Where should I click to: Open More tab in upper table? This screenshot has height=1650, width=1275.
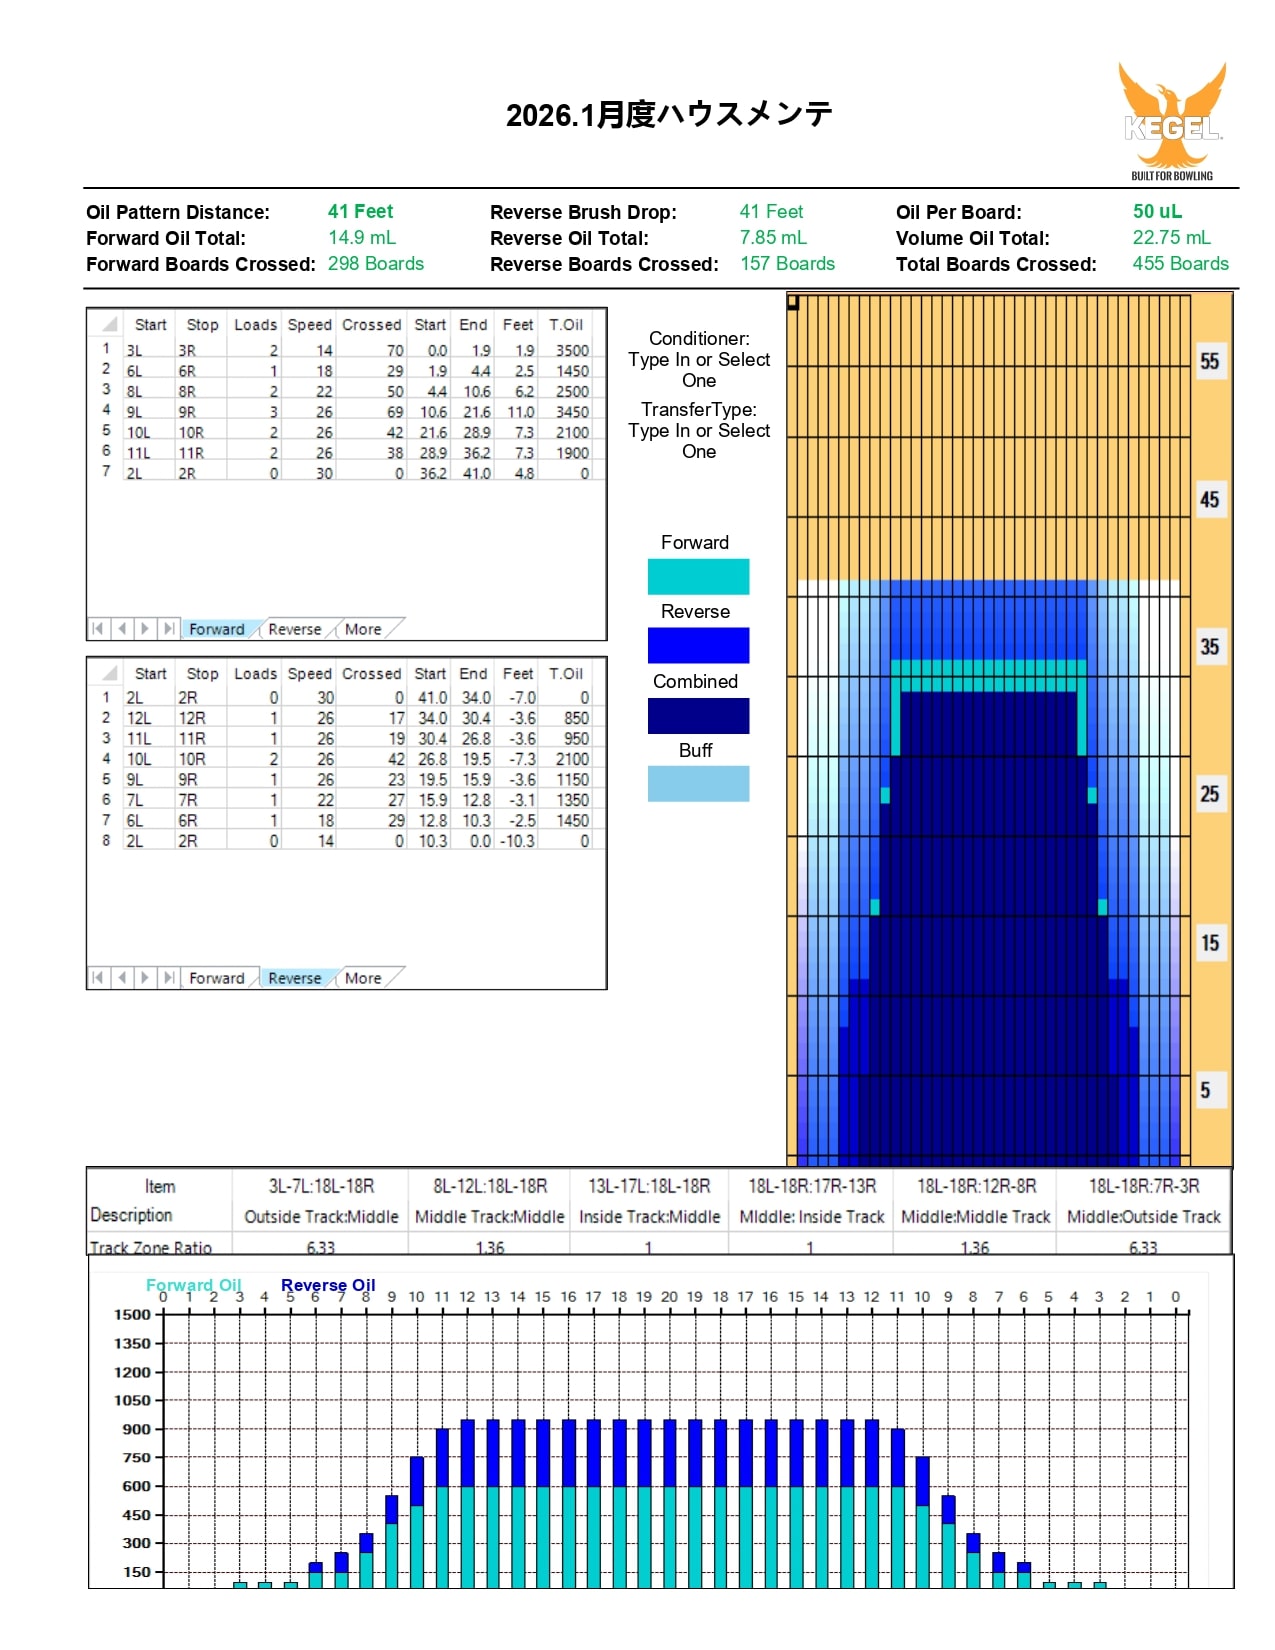click(x=363, y=629)
